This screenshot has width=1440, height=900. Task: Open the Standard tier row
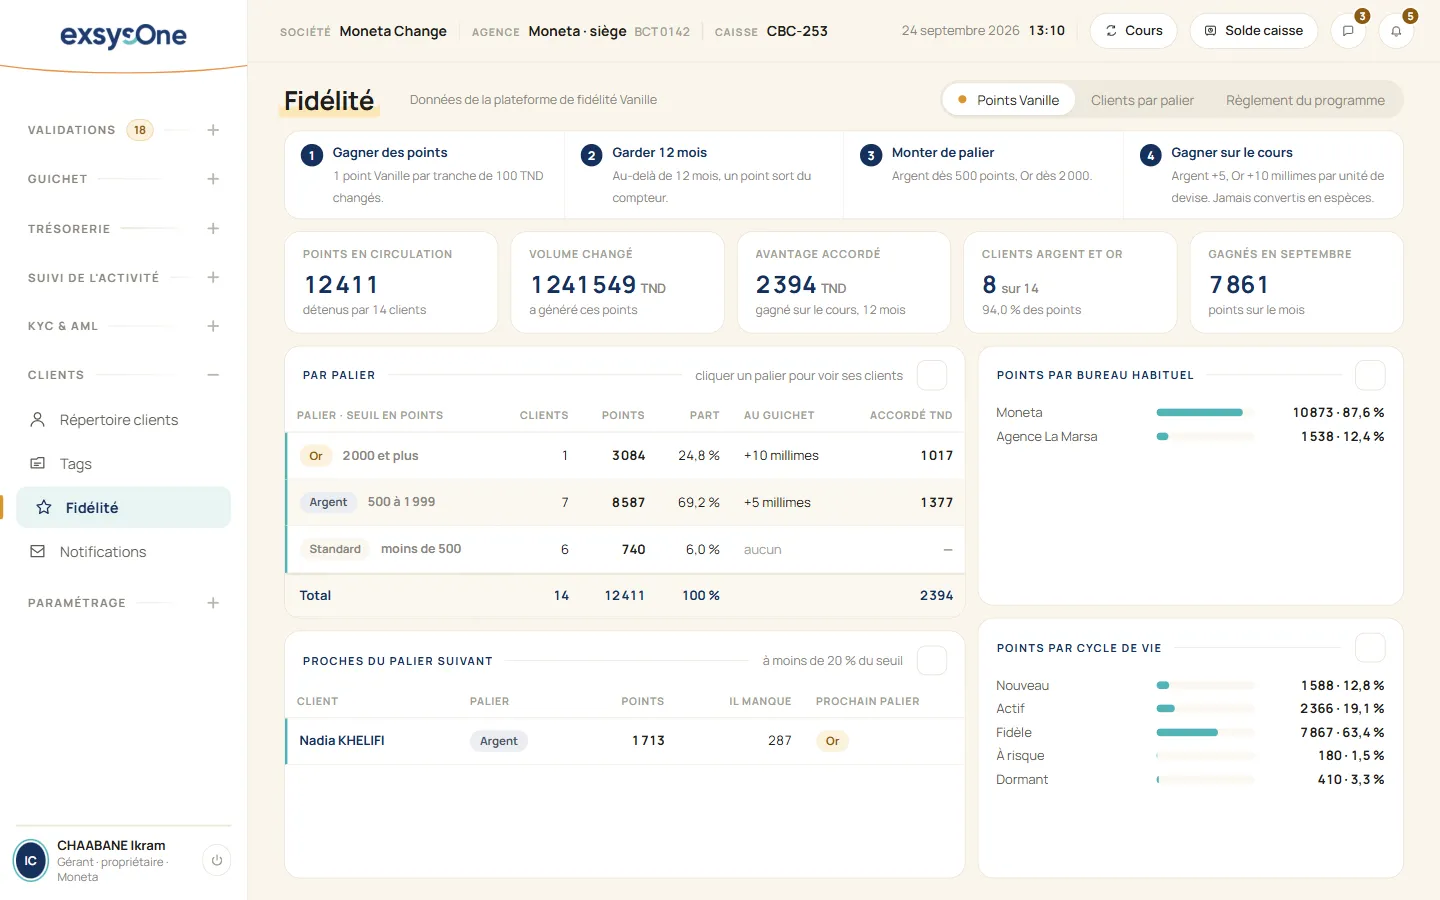625,549
